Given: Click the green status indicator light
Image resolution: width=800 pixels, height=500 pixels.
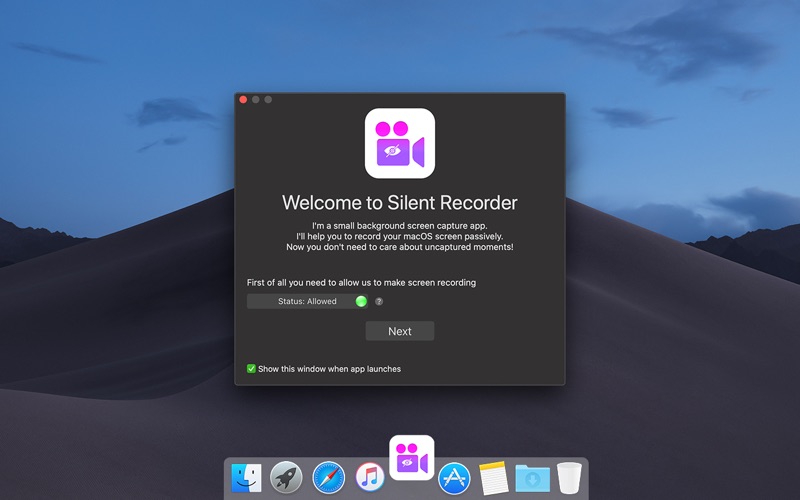Looking at the screenshot, I should click(x=361, y=302).
